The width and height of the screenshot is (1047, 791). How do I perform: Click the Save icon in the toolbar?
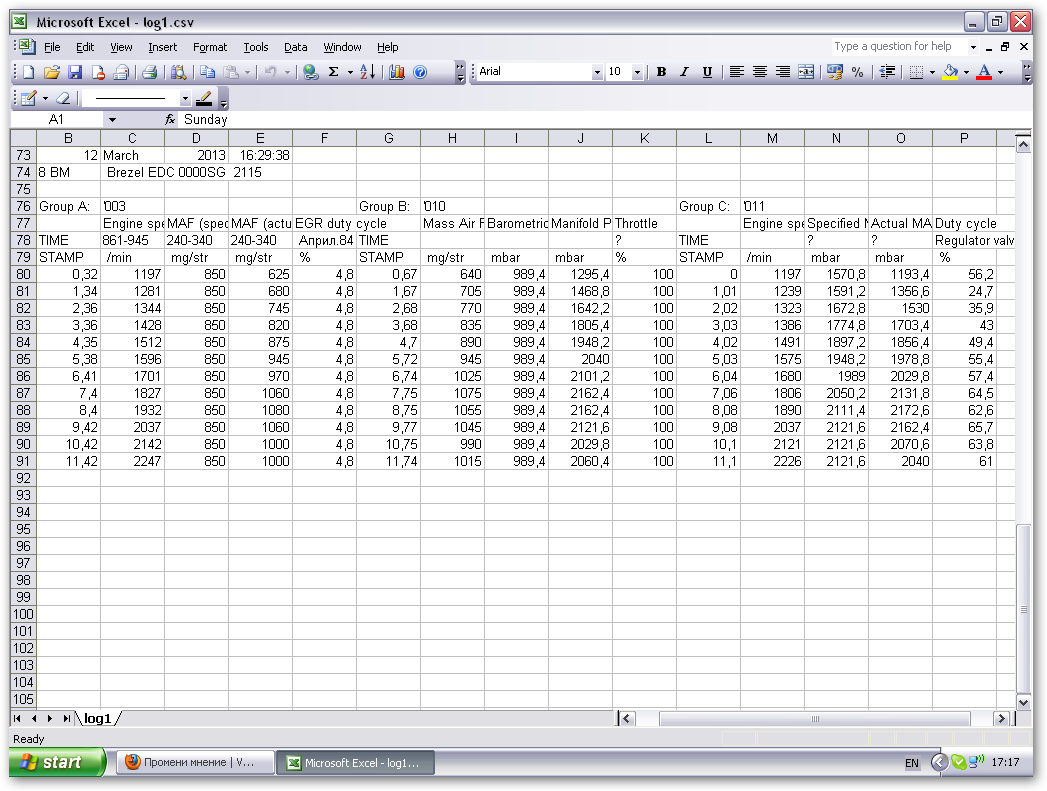click(75, 72)
